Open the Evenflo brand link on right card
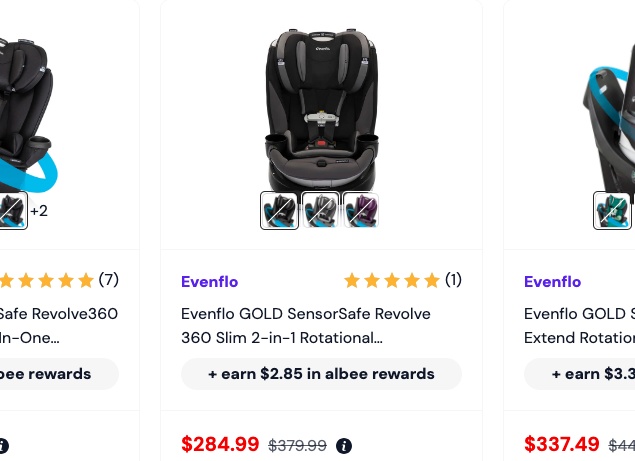 [552, 282]
